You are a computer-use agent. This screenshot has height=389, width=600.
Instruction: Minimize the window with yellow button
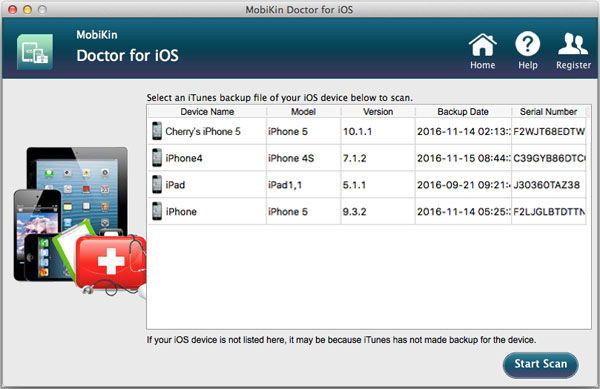click(28, 10)
